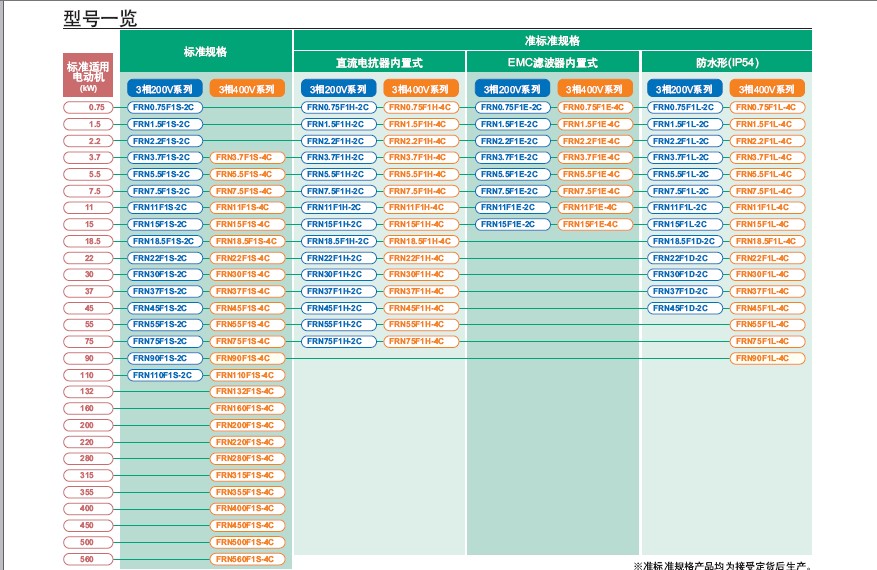Select model FRN2.2F1E-4C
Screen dimensions: 877x570
click(x=595, y=141)
